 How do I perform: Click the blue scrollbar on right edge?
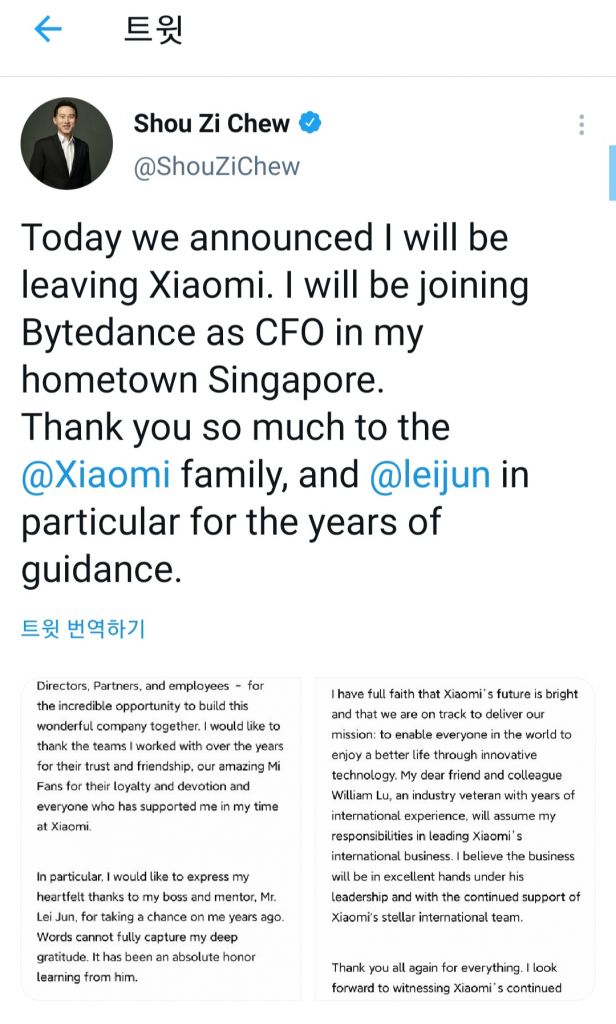pyautogui.click(x=611, y=172)
